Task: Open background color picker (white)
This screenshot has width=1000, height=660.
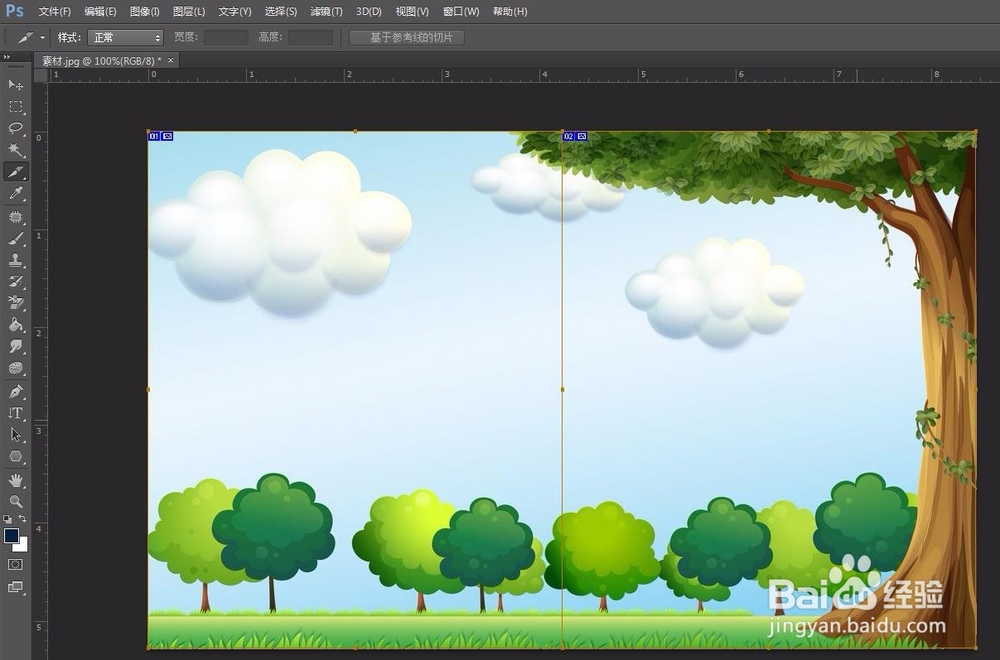Action: 22,546
